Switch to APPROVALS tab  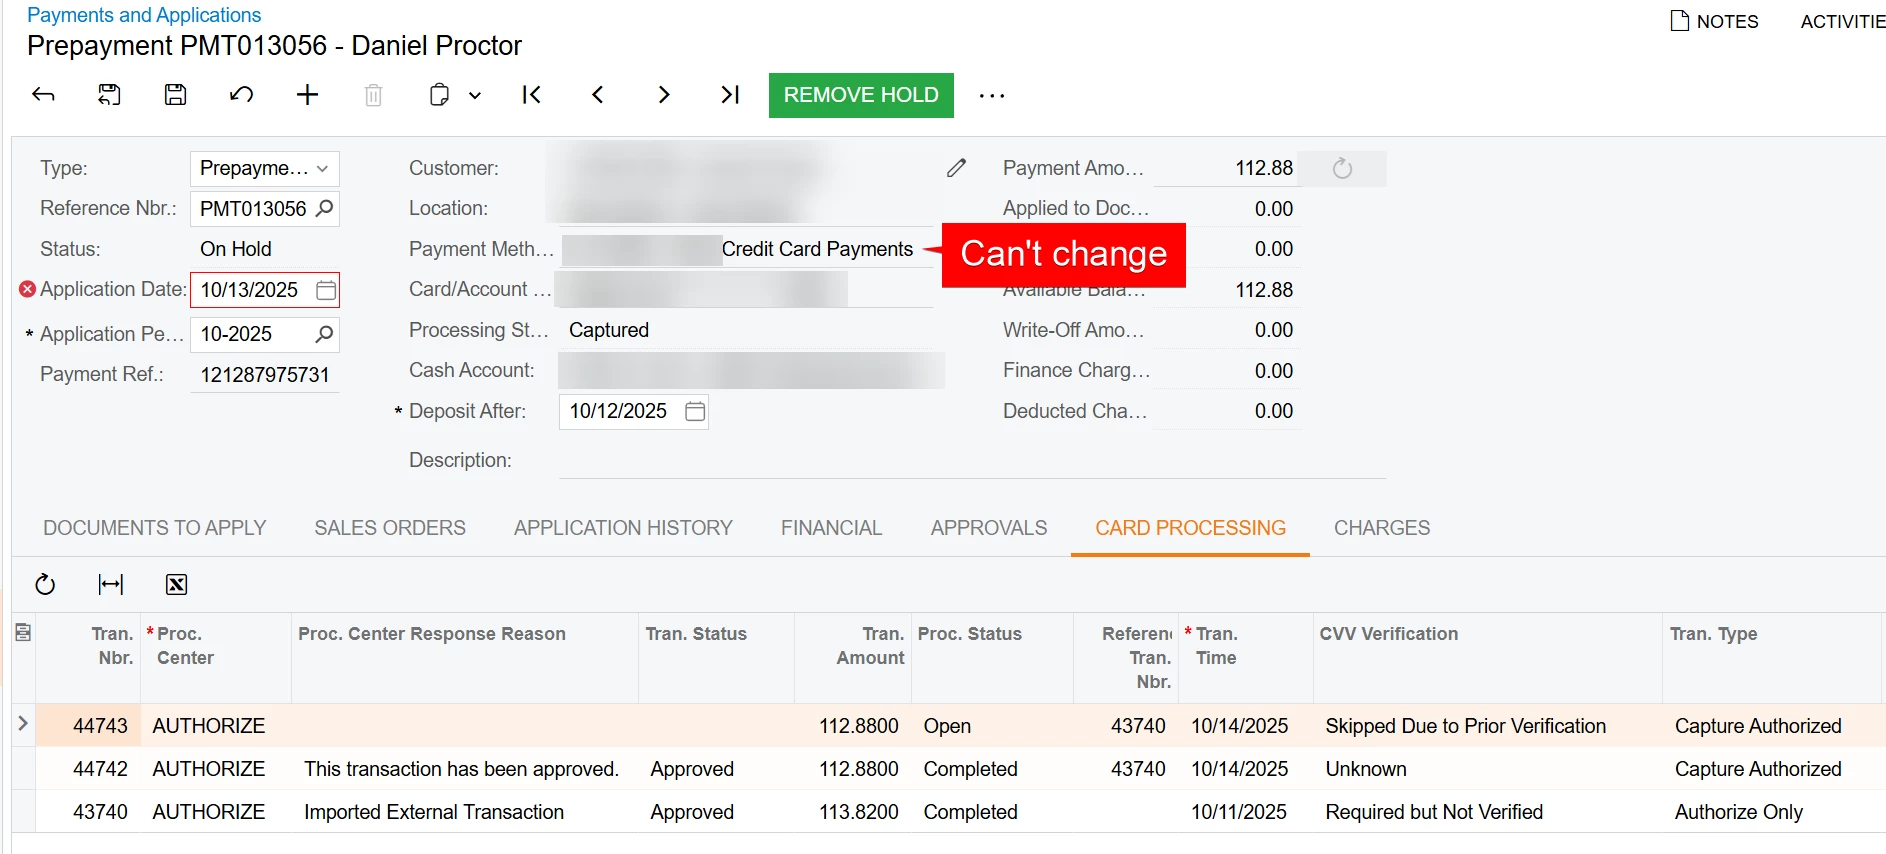click(x=989, y=528)
